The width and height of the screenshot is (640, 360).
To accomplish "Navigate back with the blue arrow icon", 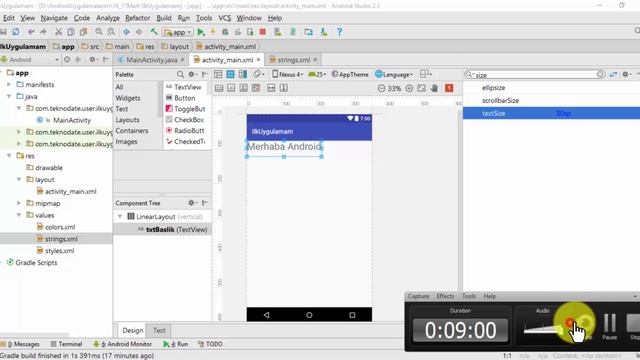I will coord(126,31).
